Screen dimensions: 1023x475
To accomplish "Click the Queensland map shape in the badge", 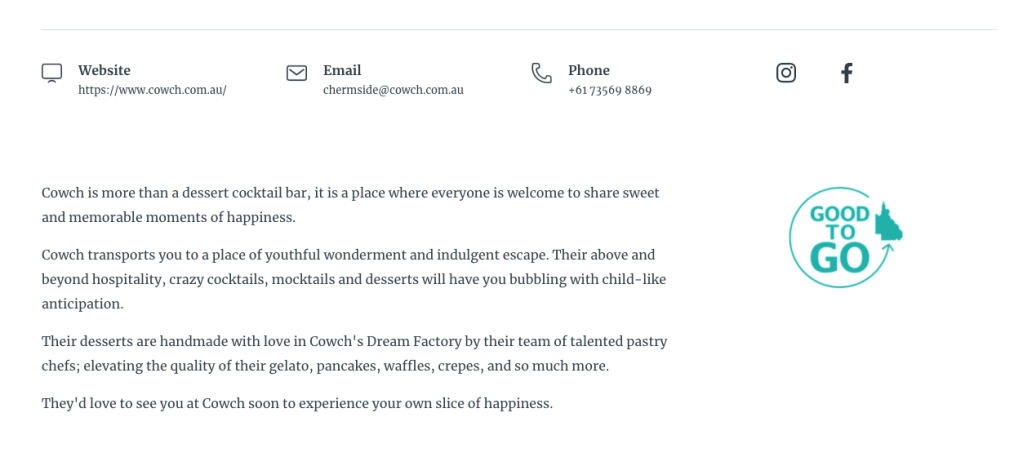I will (x=888, y=223).
